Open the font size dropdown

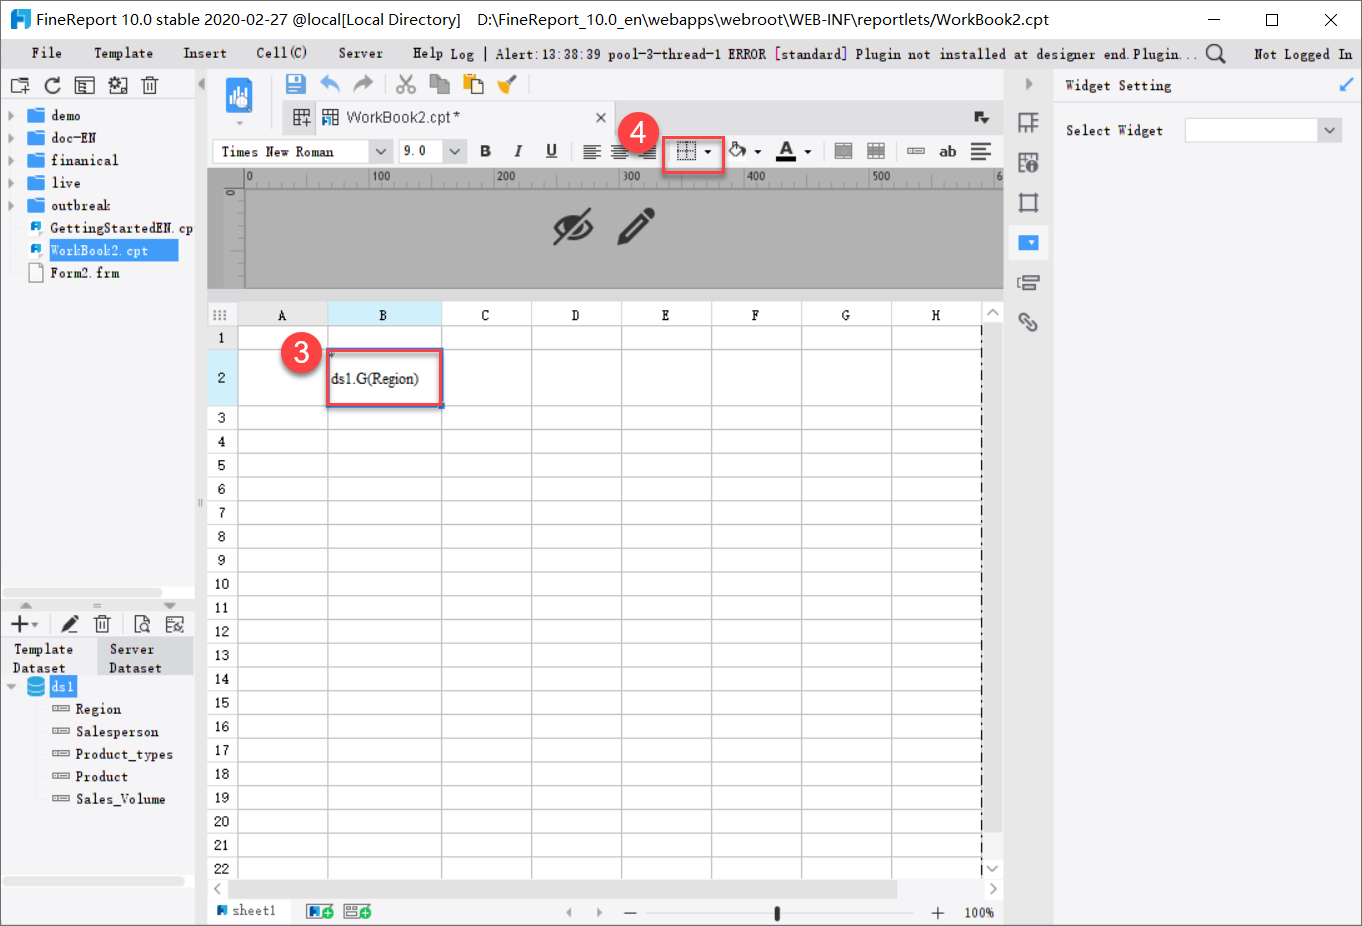pyautogui.click(x=455, y=150)
